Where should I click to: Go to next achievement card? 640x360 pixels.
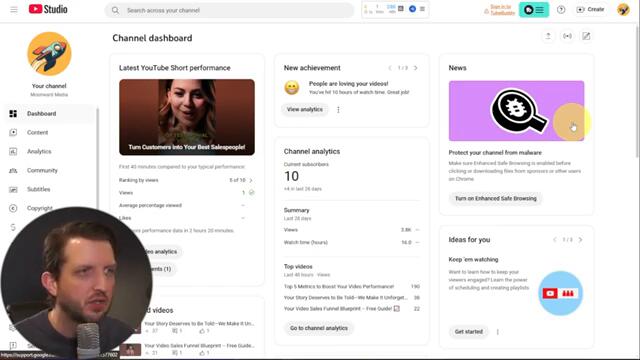[416, 68]
